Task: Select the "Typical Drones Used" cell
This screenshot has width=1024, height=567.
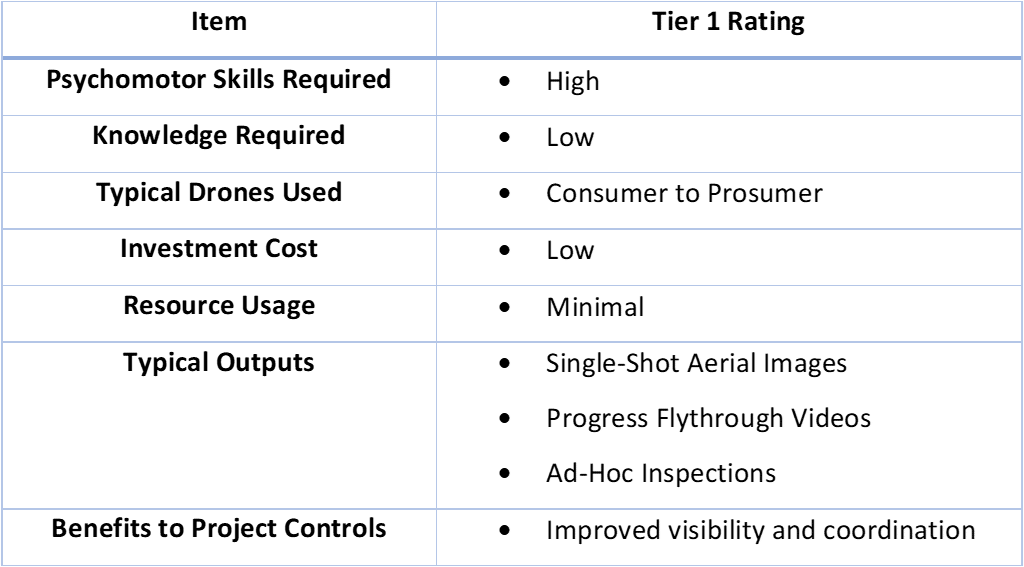Action: (218, 192)
